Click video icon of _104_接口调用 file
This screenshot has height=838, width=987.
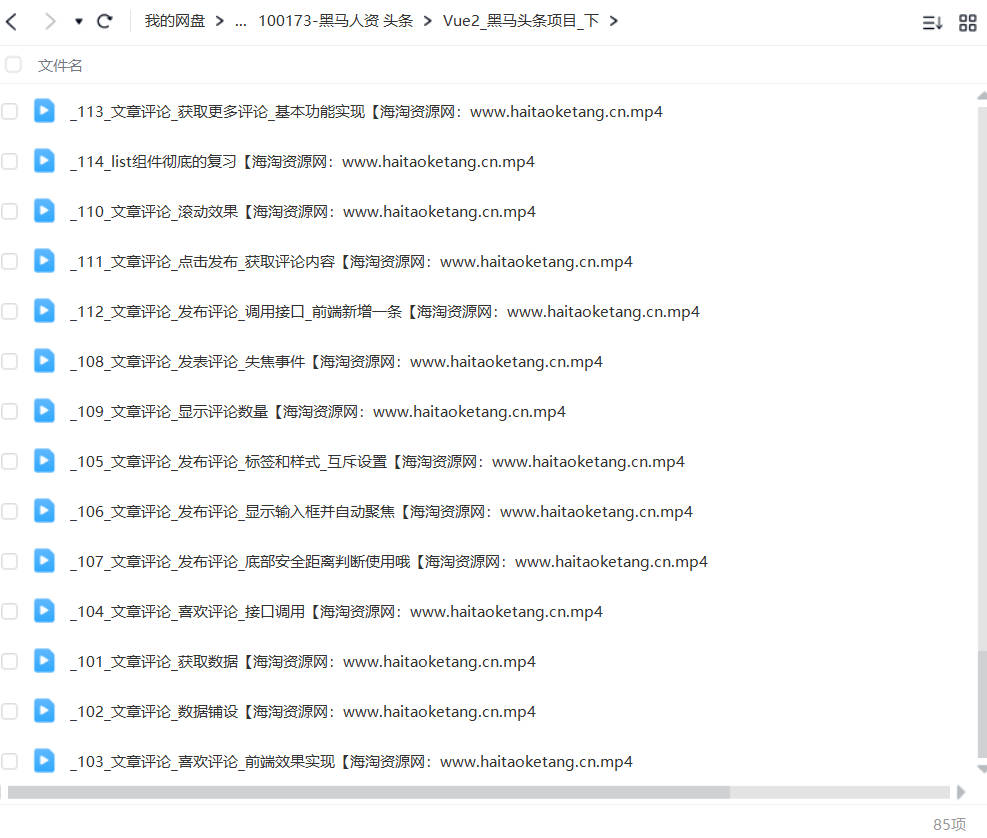[44, 610]
